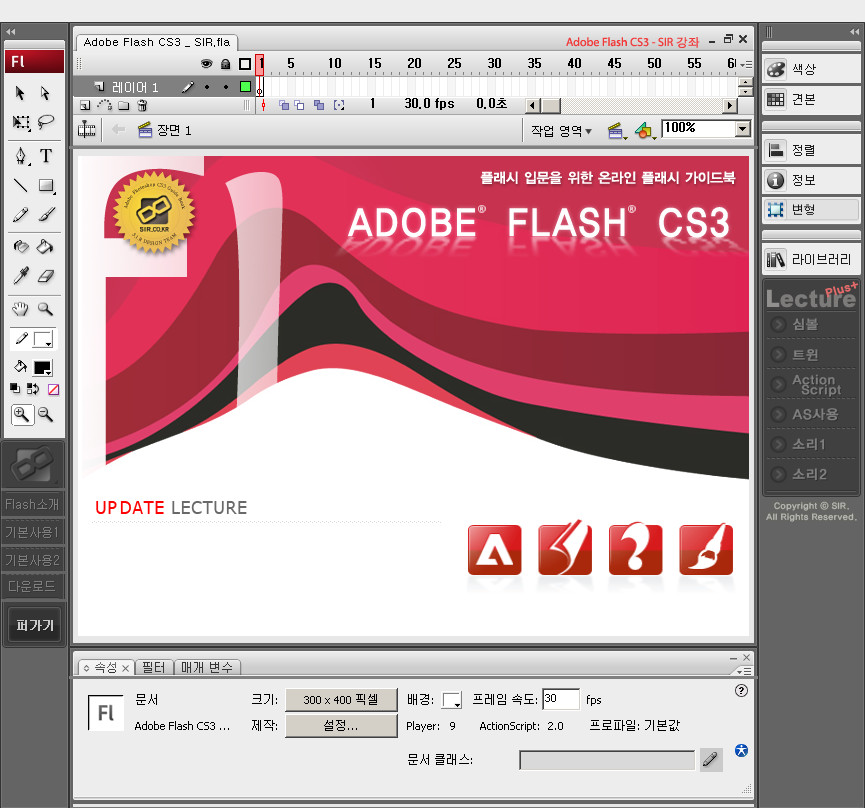This screenshot has height=808, width=865.
Task: Click the 퍼가기 button
Action: [34, 625]
